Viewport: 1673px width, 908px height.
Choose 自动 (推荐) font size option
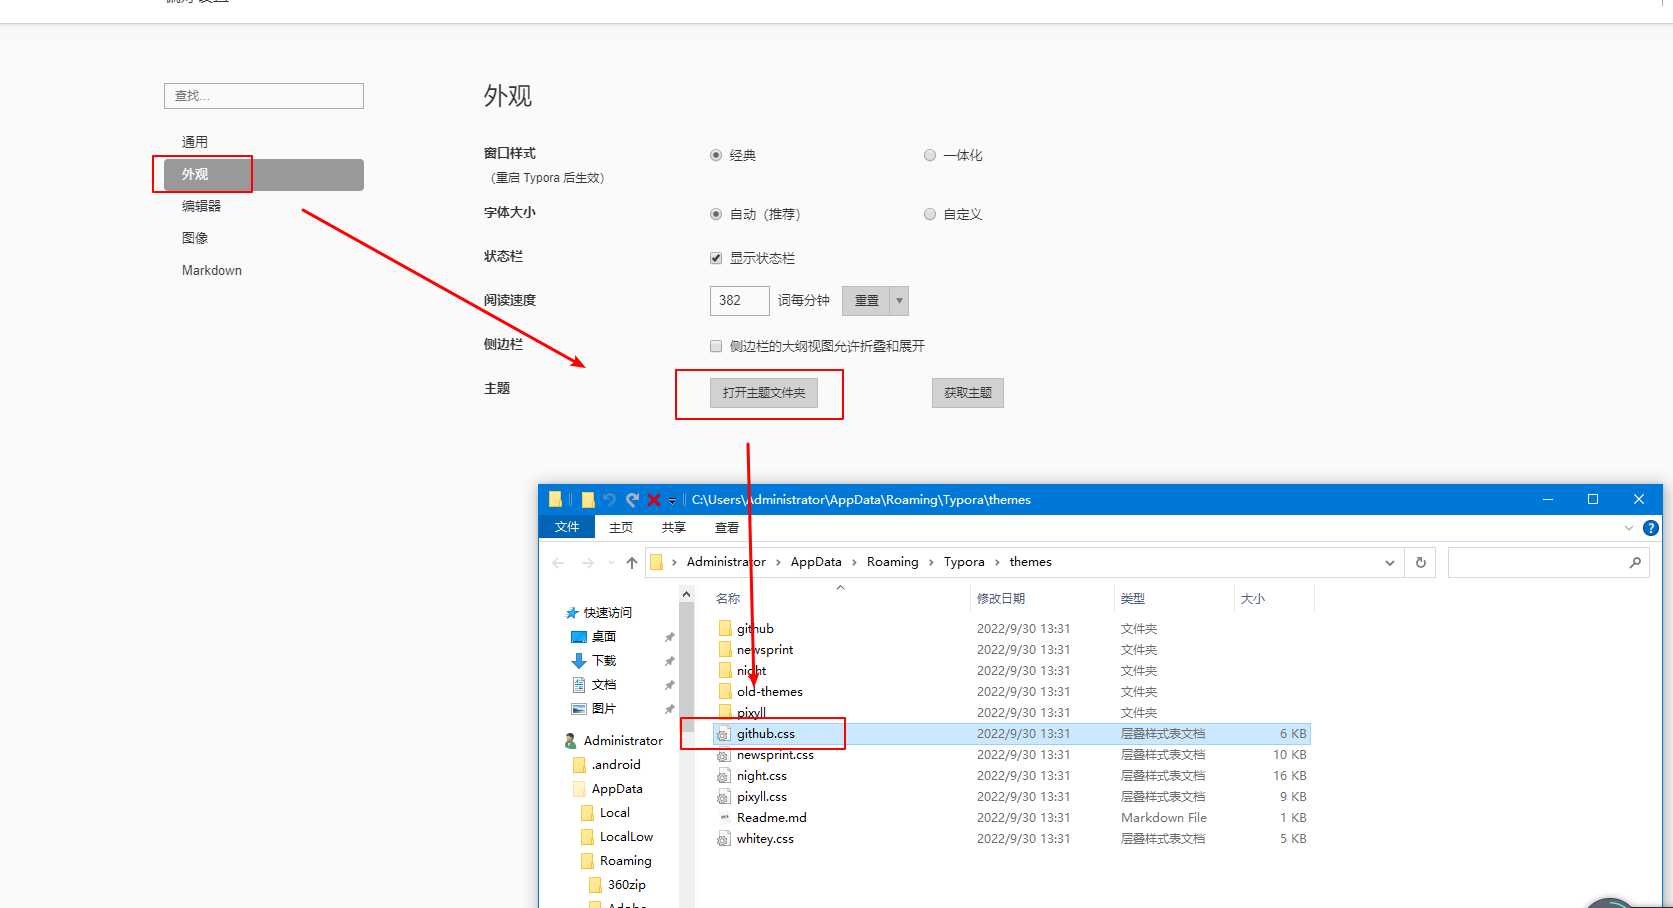(716, 214)
